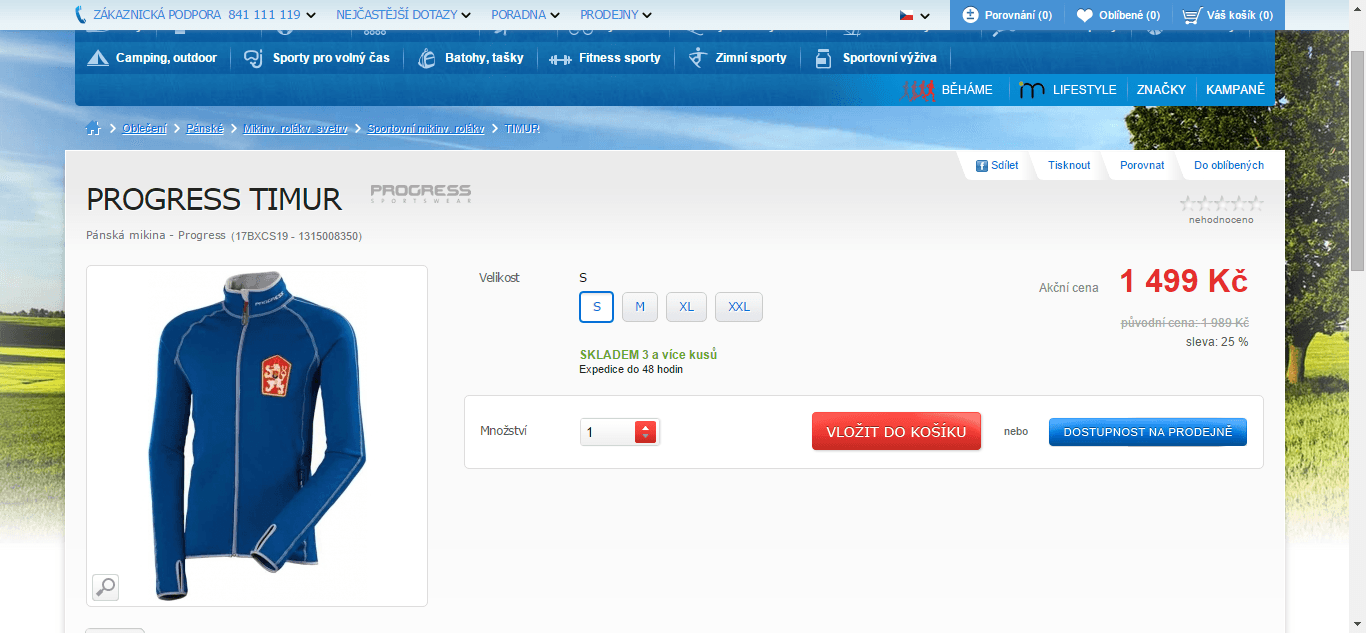Click DOSTUPNOST NA PRODEJNĚ button
This screenshot has width=1366, height=633.
pos(1148,432)
